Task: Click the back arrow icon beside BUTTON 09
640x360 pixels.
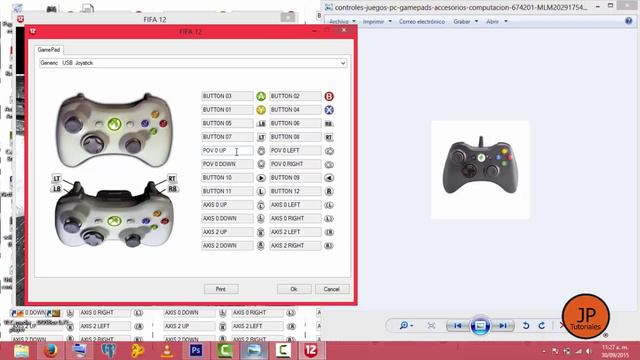Action: coord(329,178)
